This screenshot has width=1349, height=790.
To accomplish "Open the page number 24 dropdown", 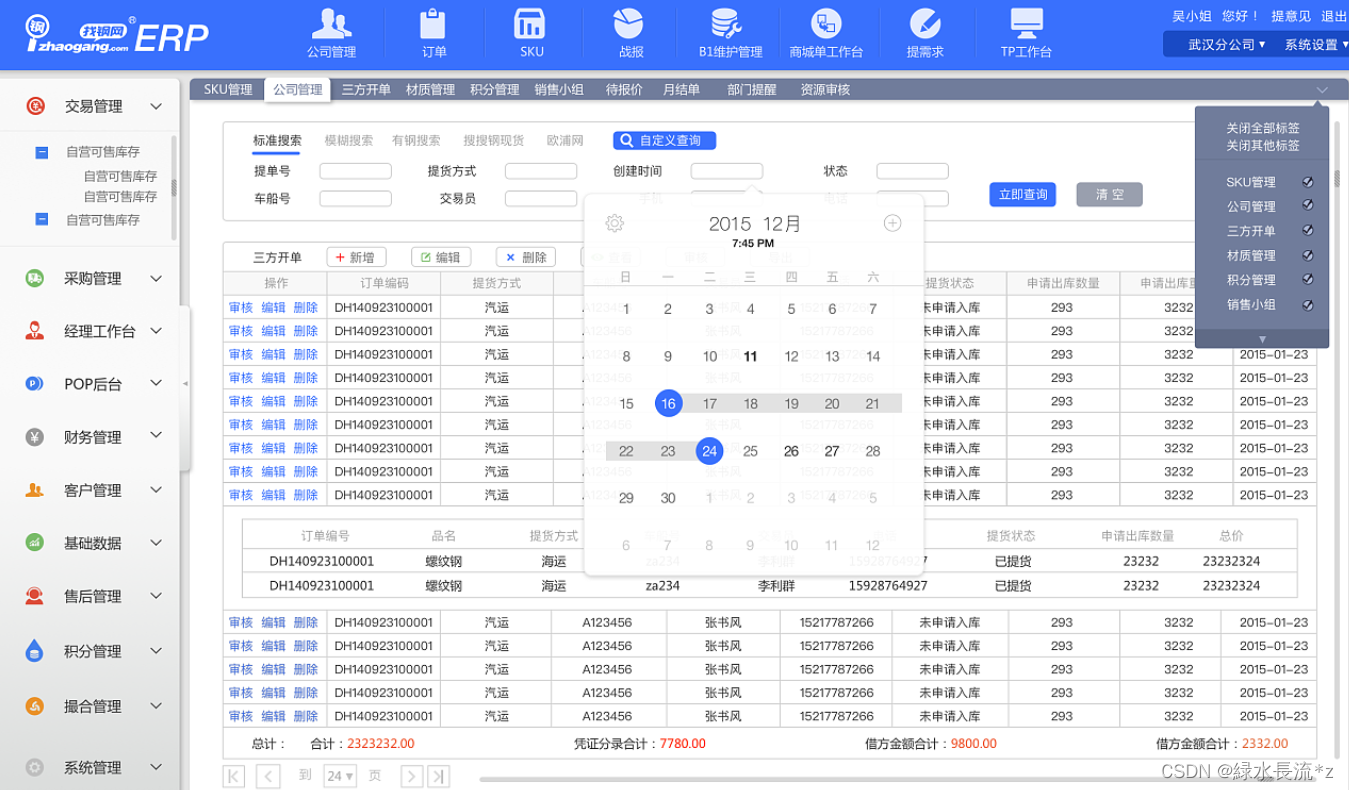I will [340, 776].
